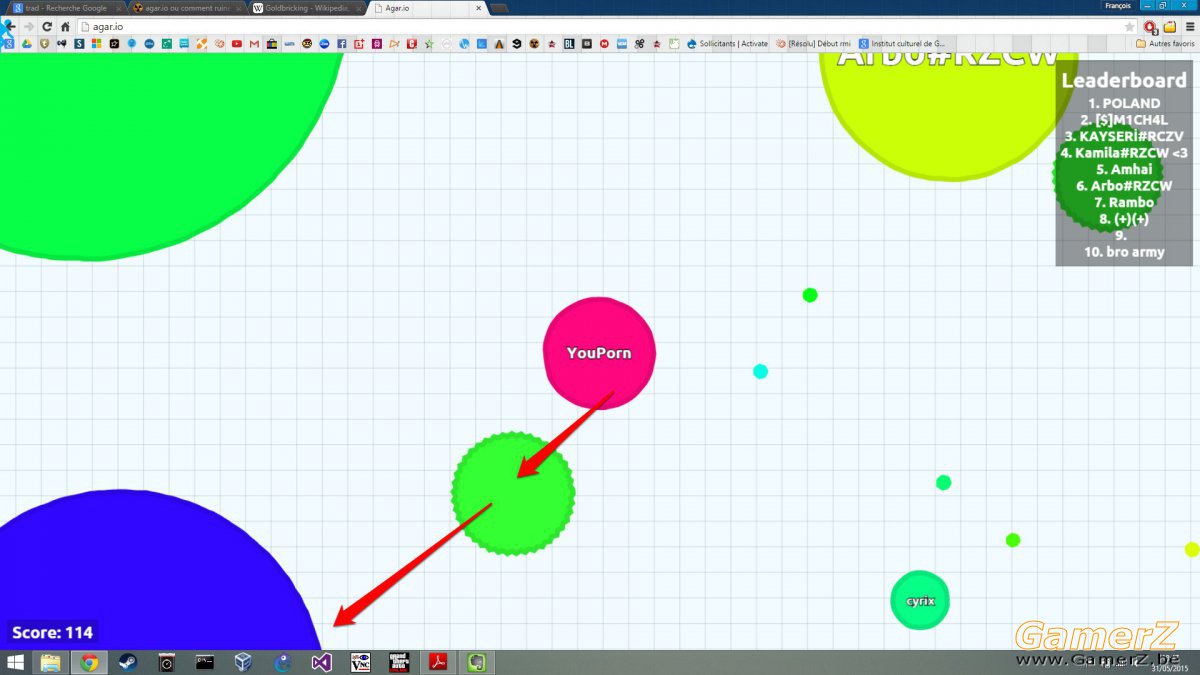The image size is (1200, 675).
Task: Open the 'Institut culturel de G...' bookmark
Action: coord(900,44)
